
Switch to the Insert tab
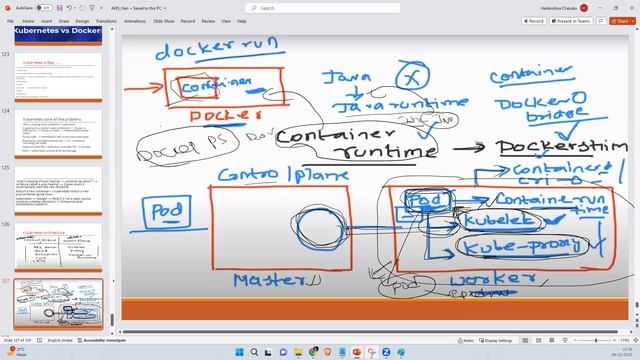coord(47,21)
